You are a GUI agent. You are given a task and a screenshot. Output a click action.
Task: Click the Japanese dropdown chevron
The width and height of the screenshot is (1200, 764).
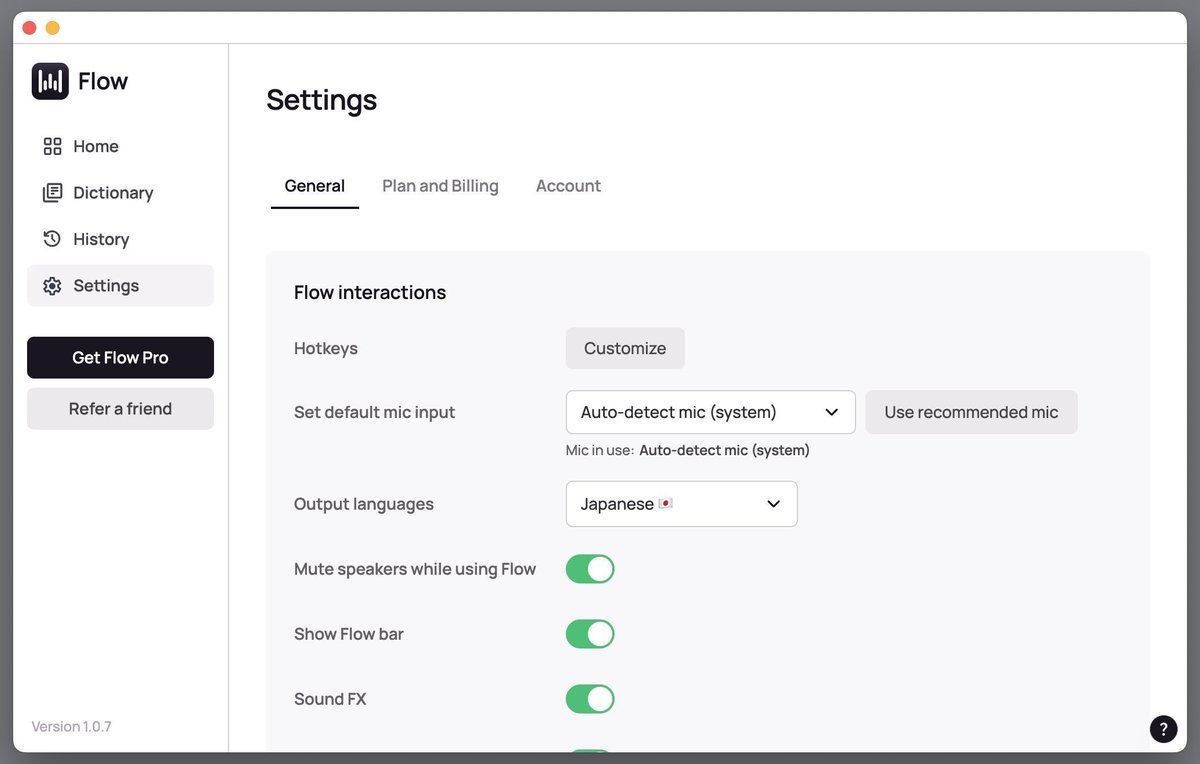pyautogui.click(x=773, y=504)
